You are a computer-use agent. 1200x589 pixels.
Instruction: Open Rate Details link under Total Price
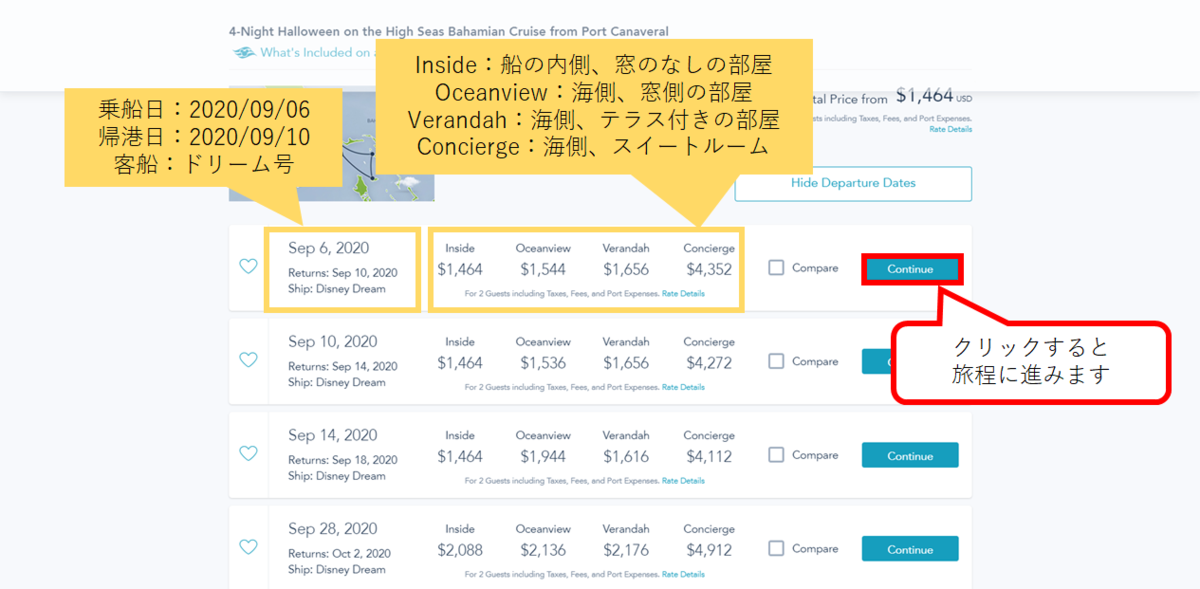pos(950,129)
